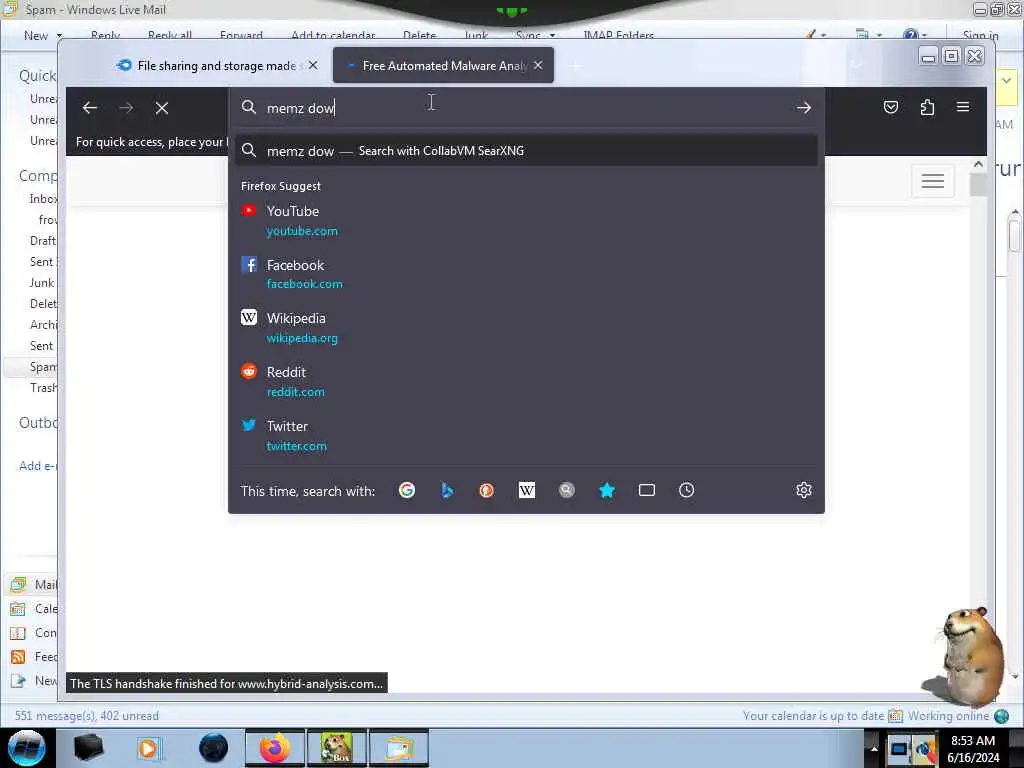
Task: Select Facebook suggestion facebook.com
Action: pos(526,274)
